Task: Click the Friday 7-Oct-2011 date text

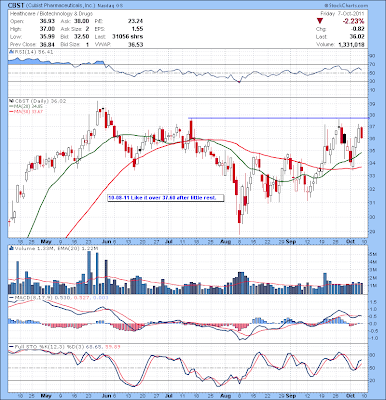Action: [342, 14]
